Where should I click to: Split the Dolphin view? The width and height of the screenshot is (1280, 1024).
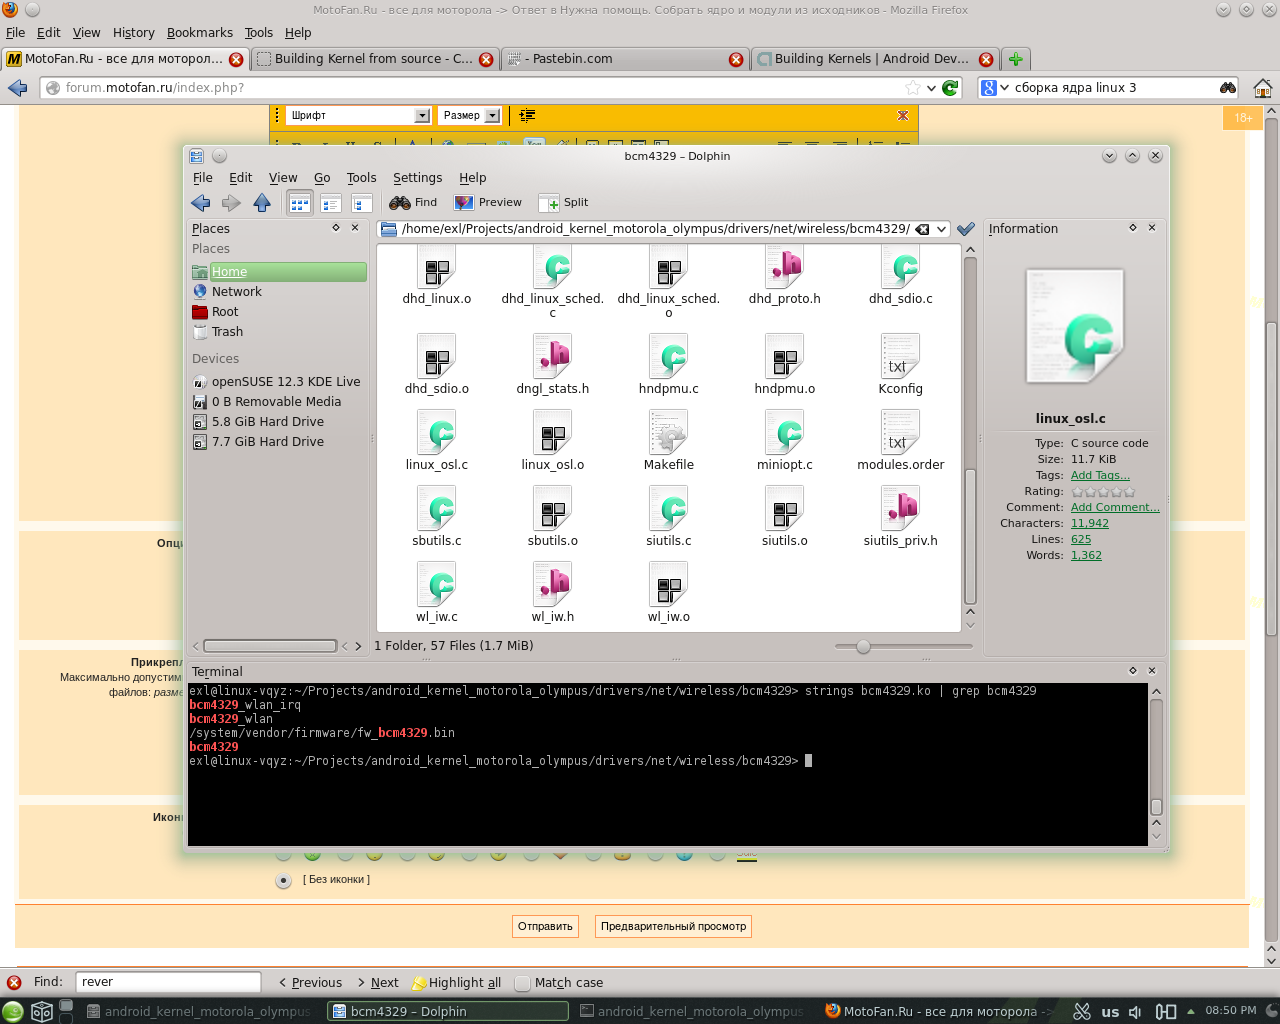[x=564, y=202]
